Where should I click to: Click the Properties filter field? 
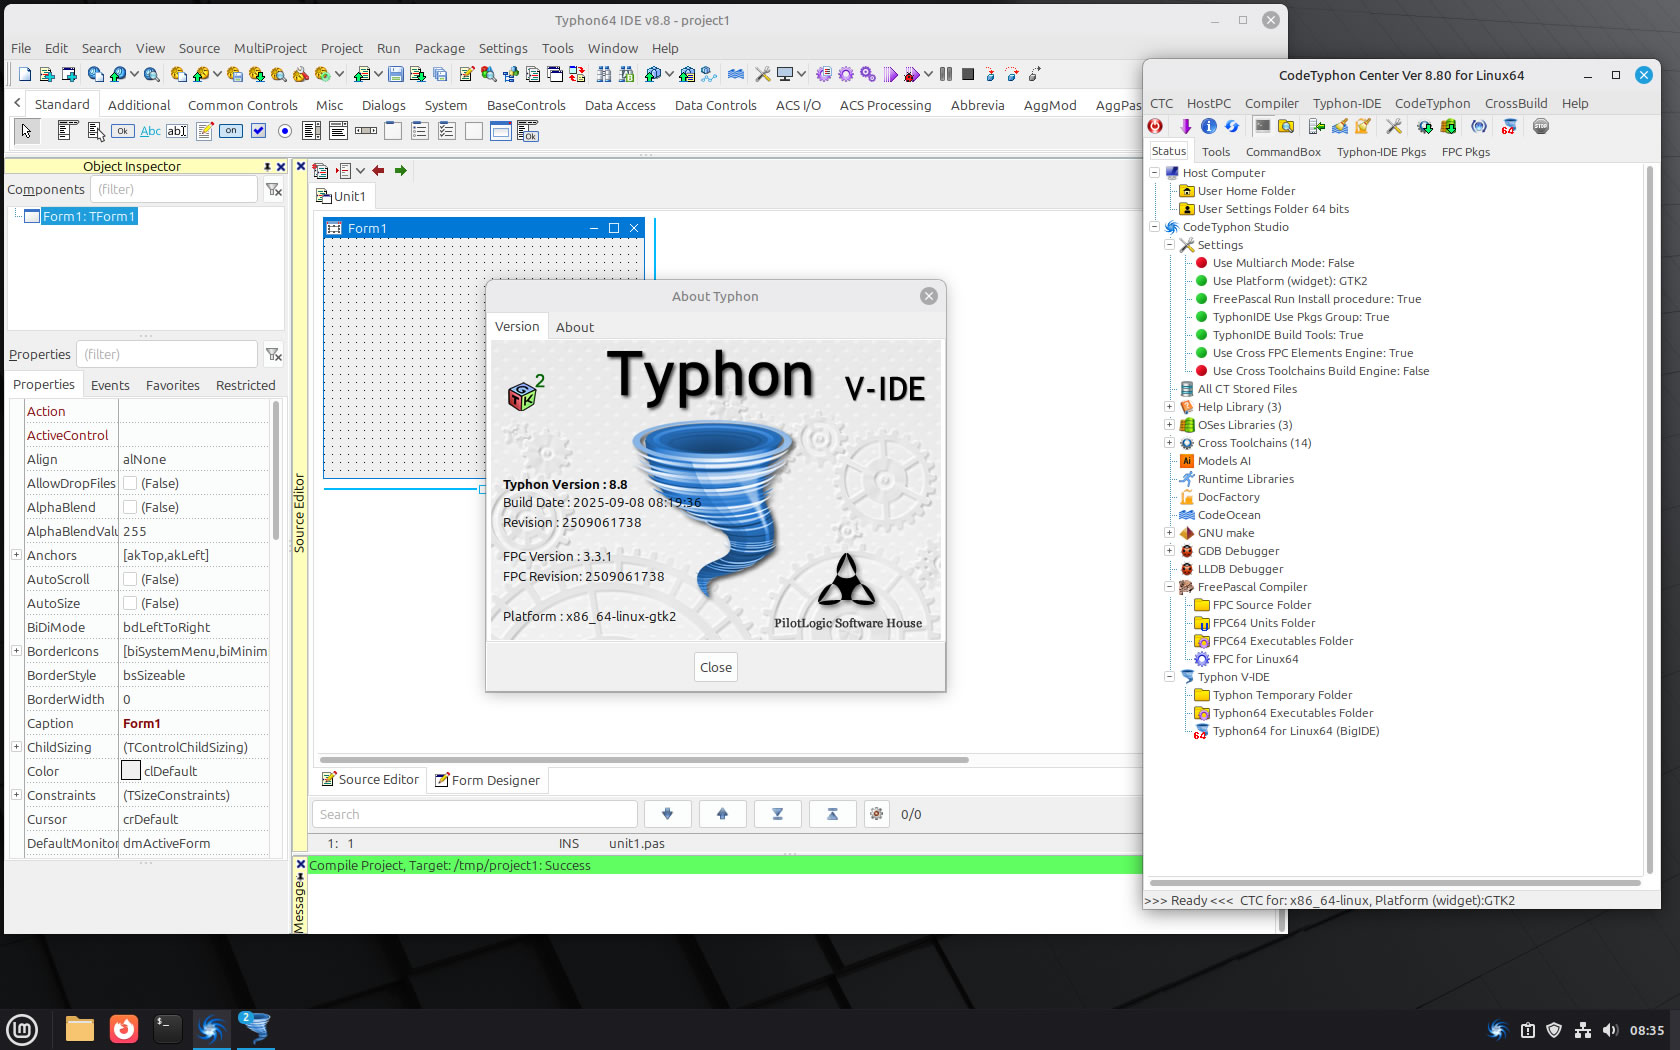[x=166, y=354]
